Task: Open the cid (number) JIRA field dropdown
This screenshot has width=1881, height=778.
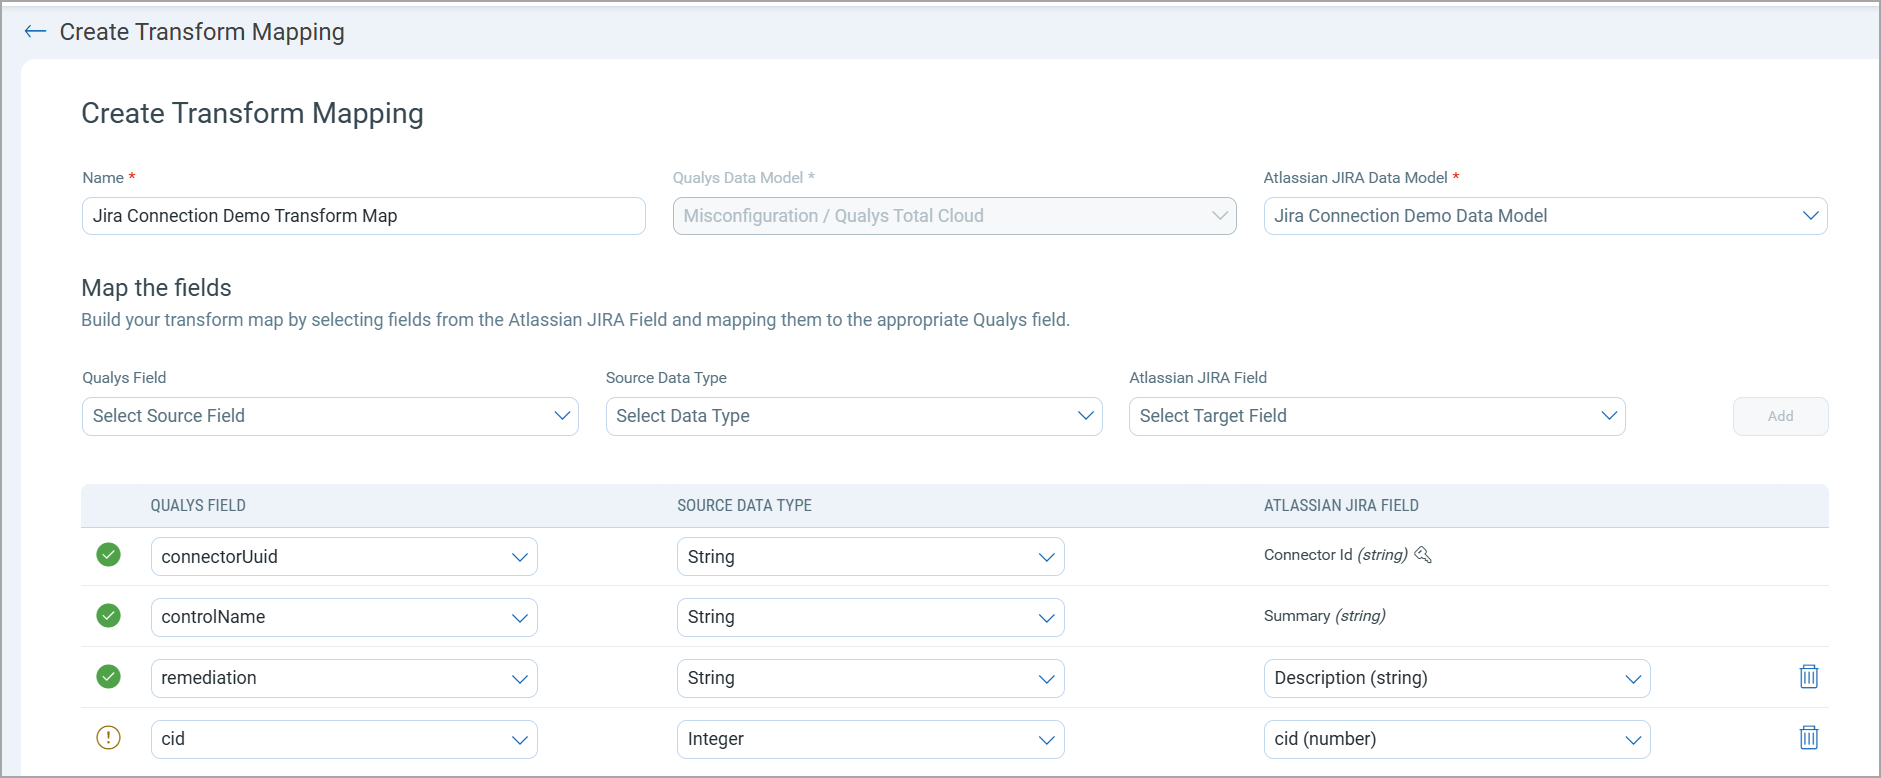Action: point(1456,739)
